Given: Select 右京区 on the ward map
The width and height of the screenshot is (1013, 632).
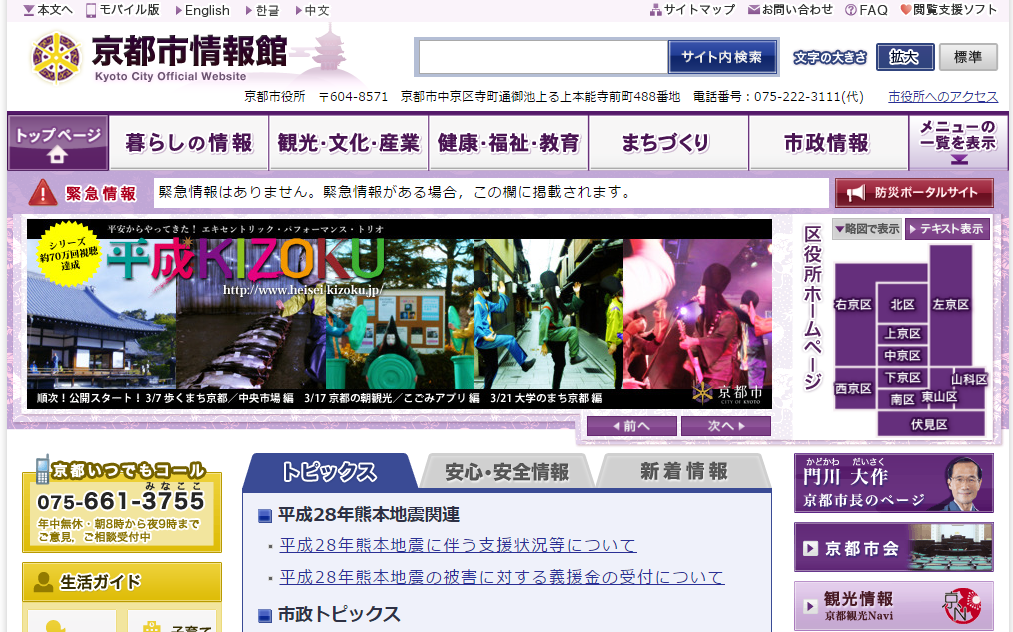Looking at the screenshot, I should [x=853, y=304].
